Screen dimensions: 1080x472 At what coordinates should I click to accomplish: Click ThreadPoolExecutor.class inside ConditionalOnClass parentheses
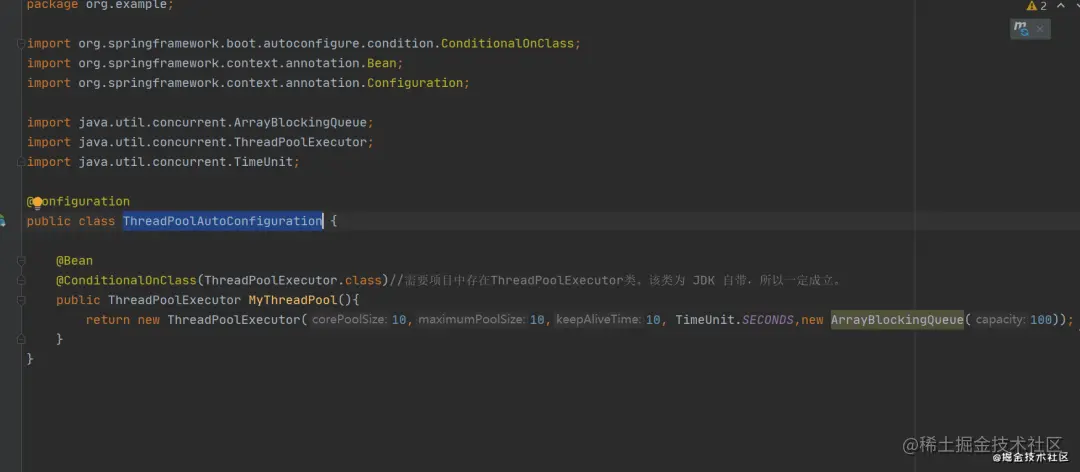click(293, 280)
